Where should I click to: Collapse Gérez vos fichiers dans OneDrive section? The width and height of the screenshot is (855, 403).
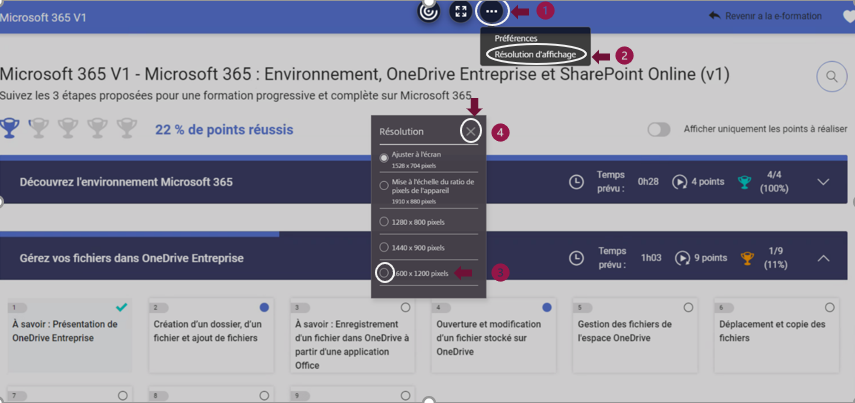click(823, 258)
